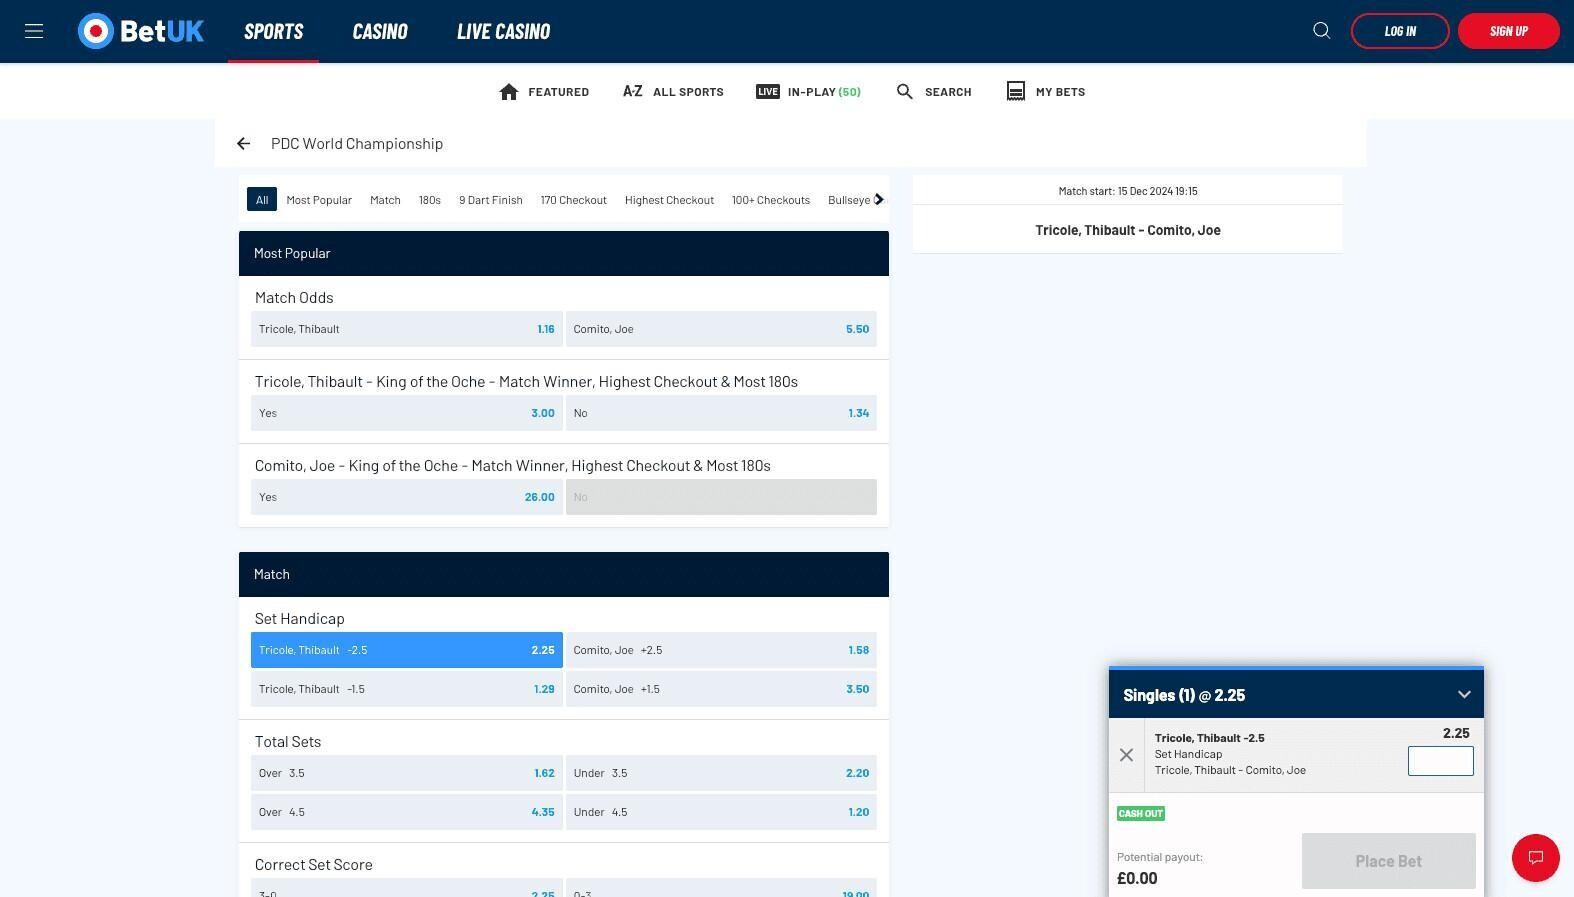Click the betslip stake input field
This screenshot has height=897, width=1574.
(1440, 761)
